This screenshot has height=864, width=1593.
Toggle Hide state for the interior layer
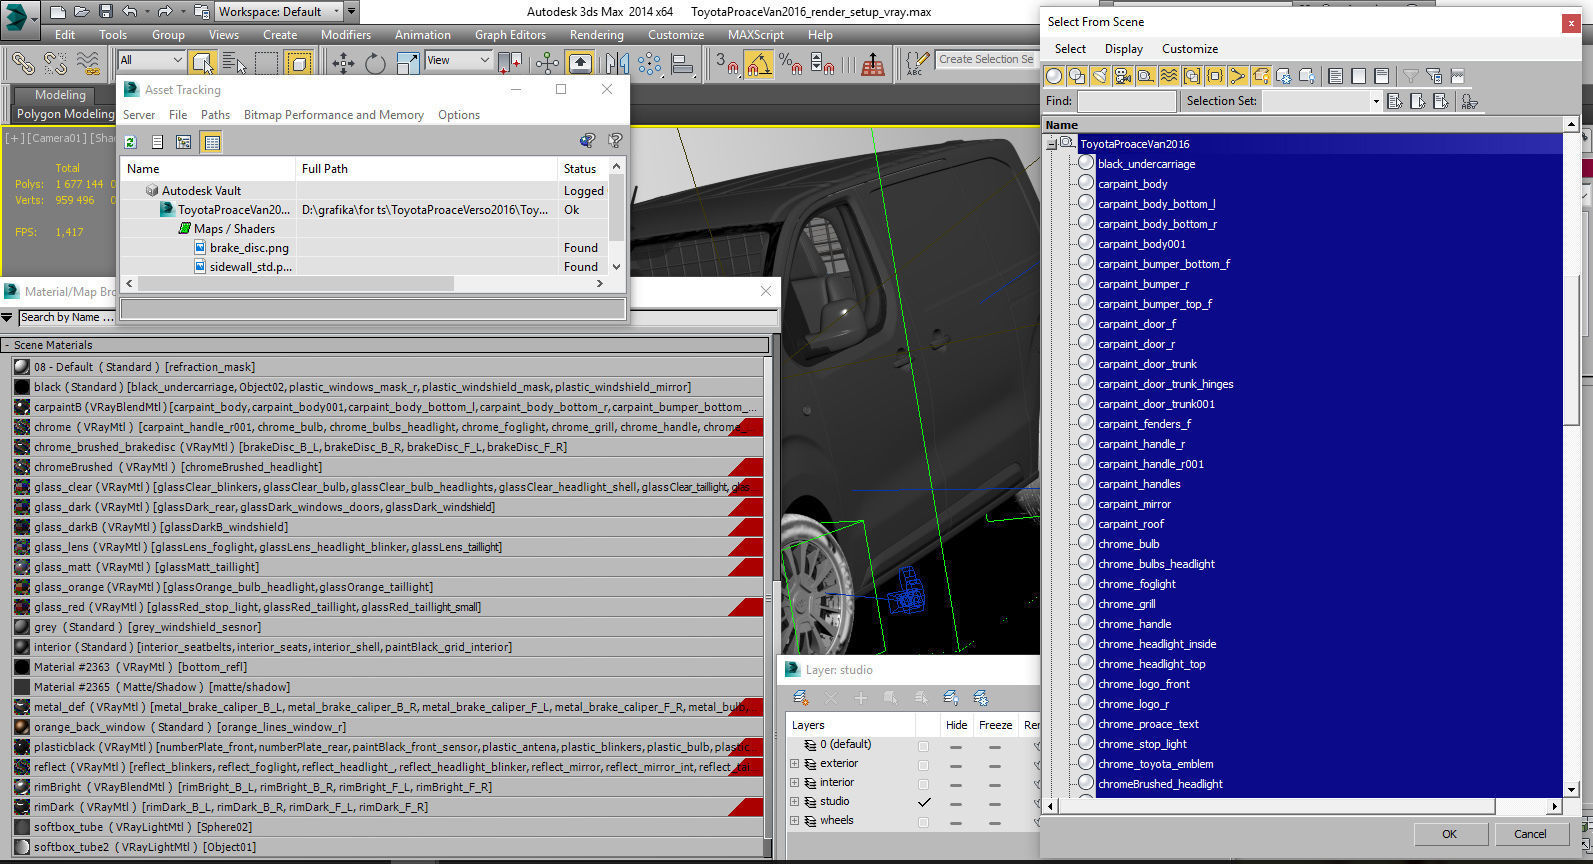coord(956,784)
